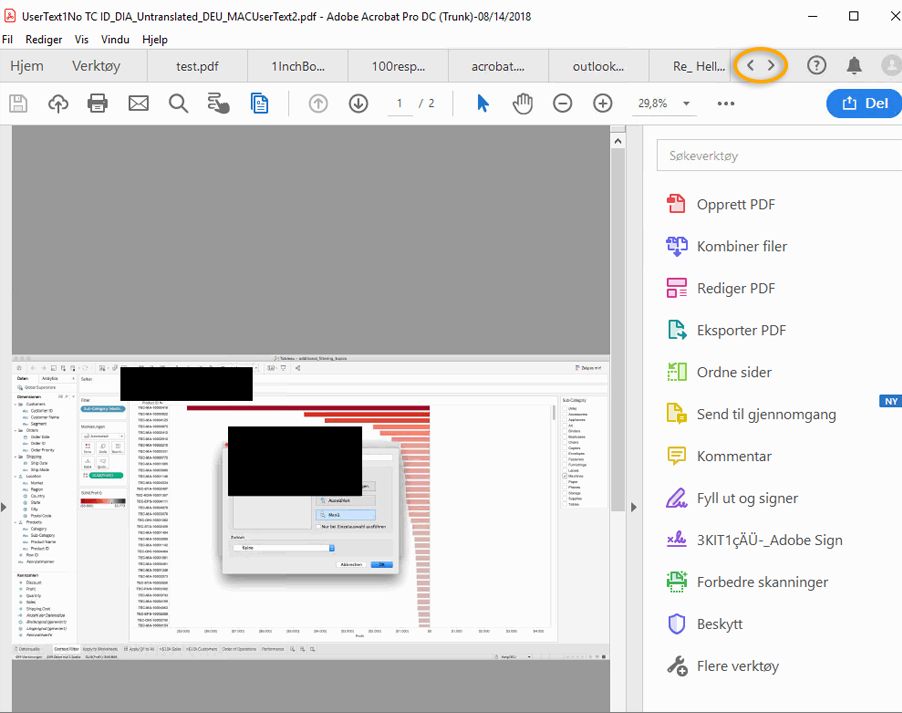Zoom out with the minus icon
This screenshot has width=902, height=713.
(x=562, y=103)
